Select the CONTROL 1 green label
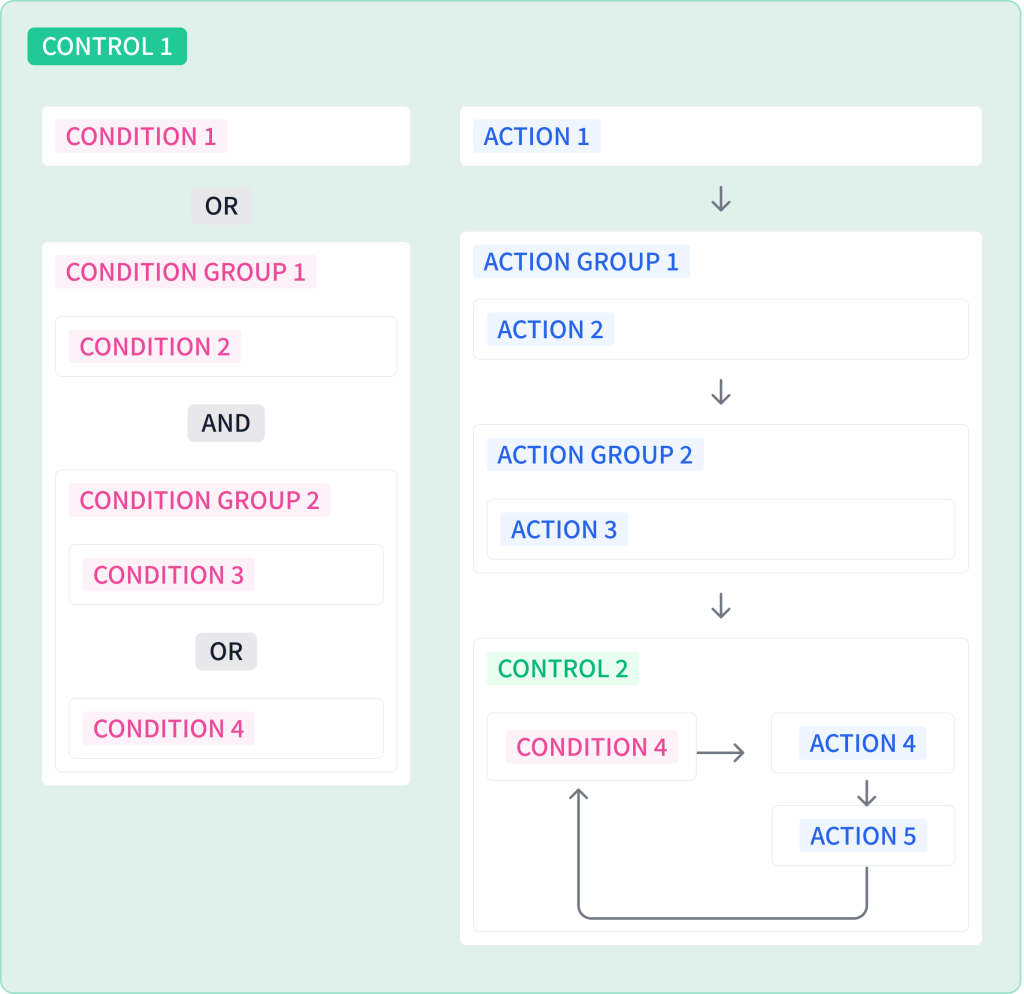 pyautogui.click(x=107, y=46)
